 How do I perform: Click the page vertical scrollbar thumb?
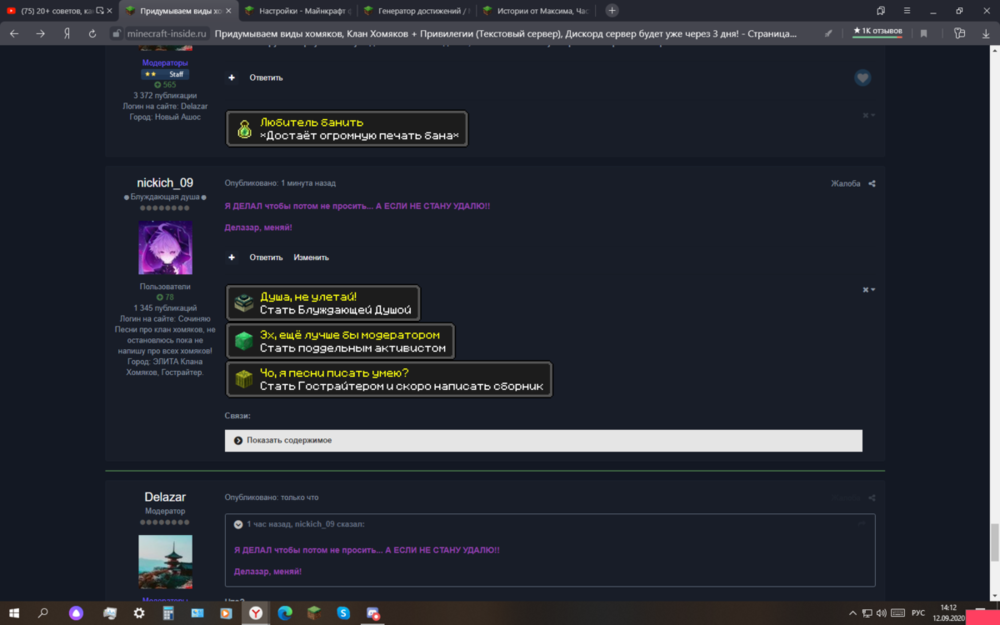coord(994,542)
